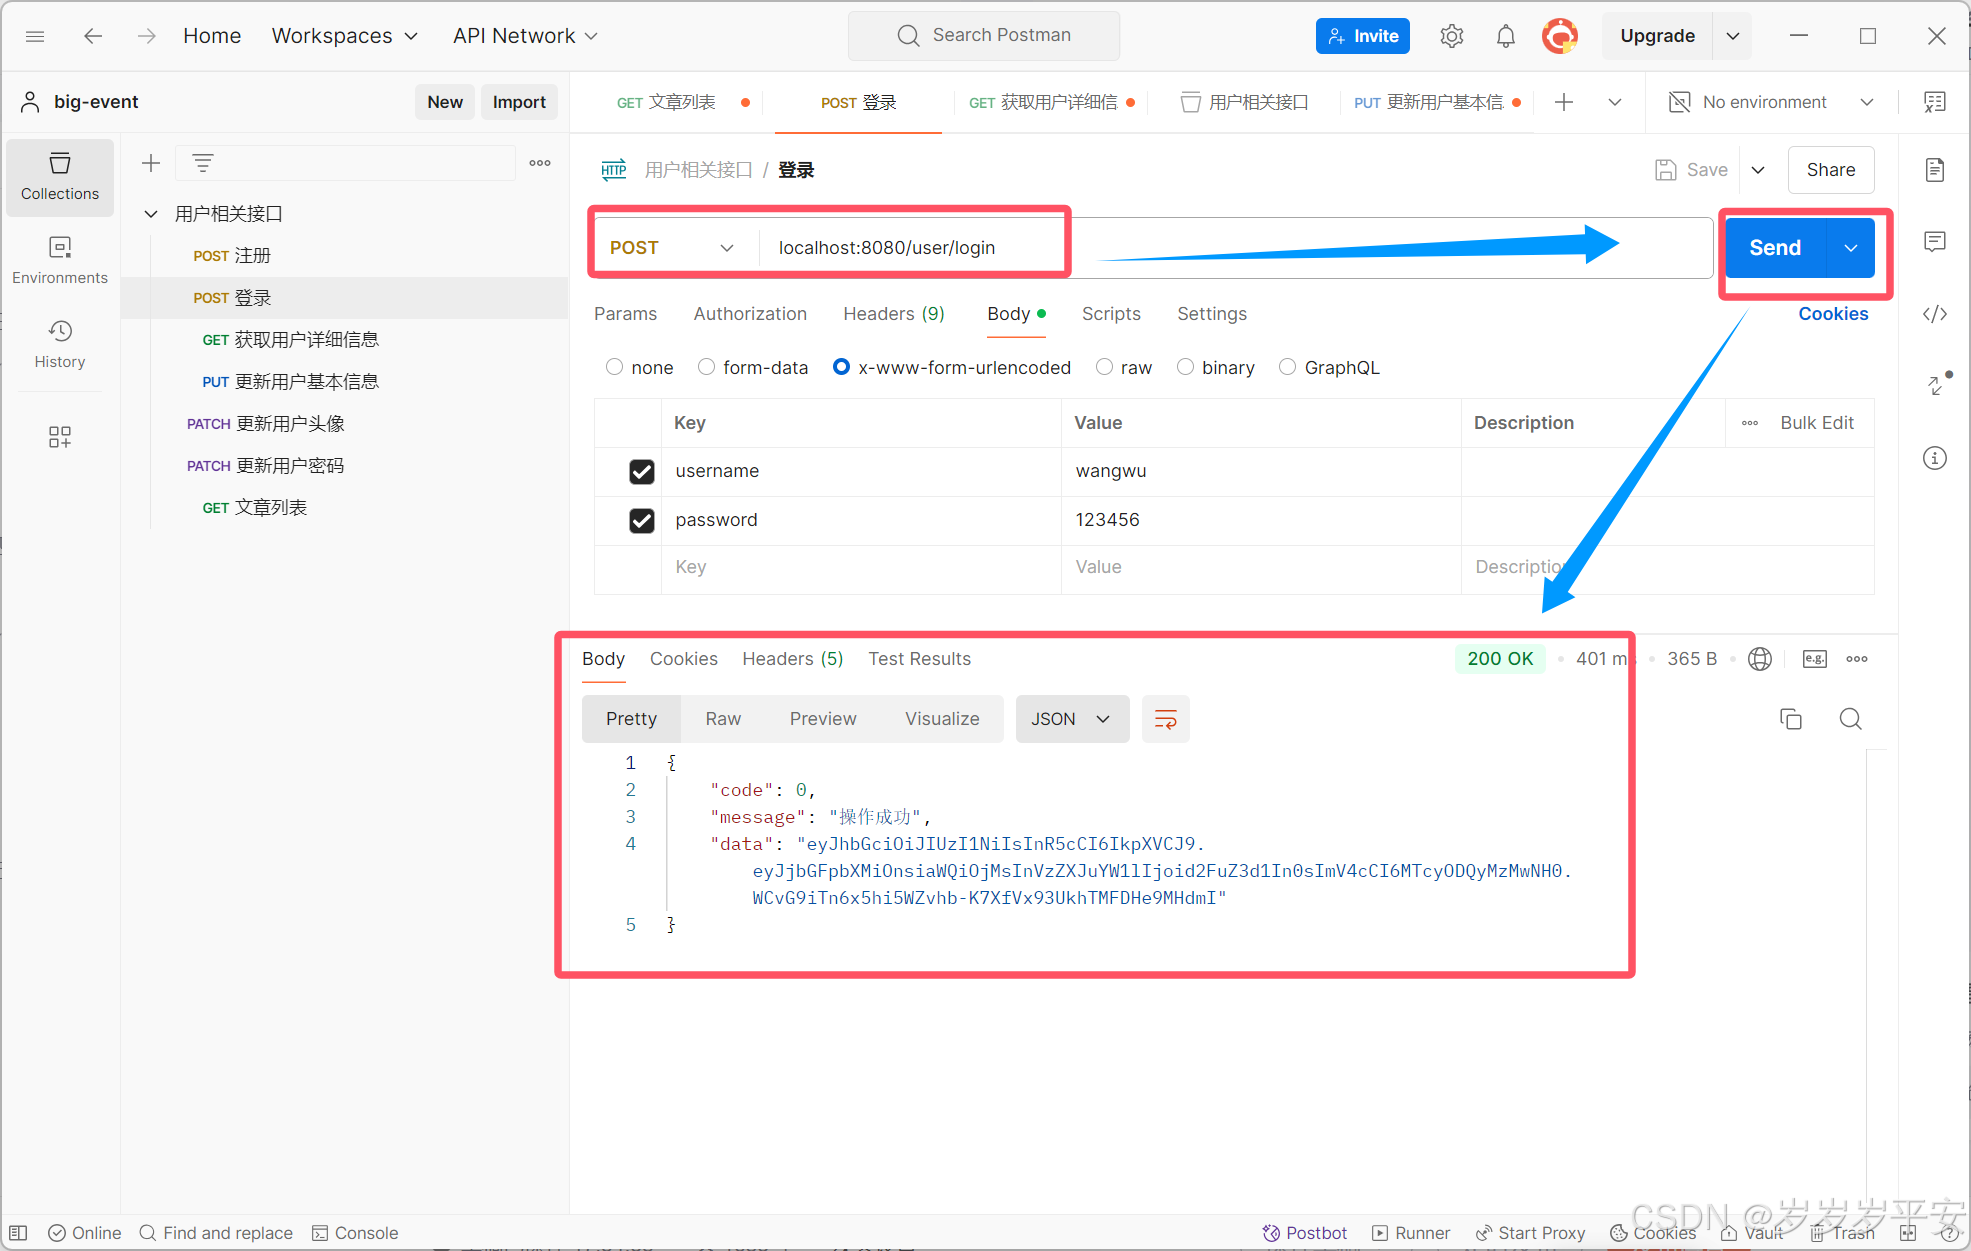Toggle sidebar icon in status bar

(19, 1233)
